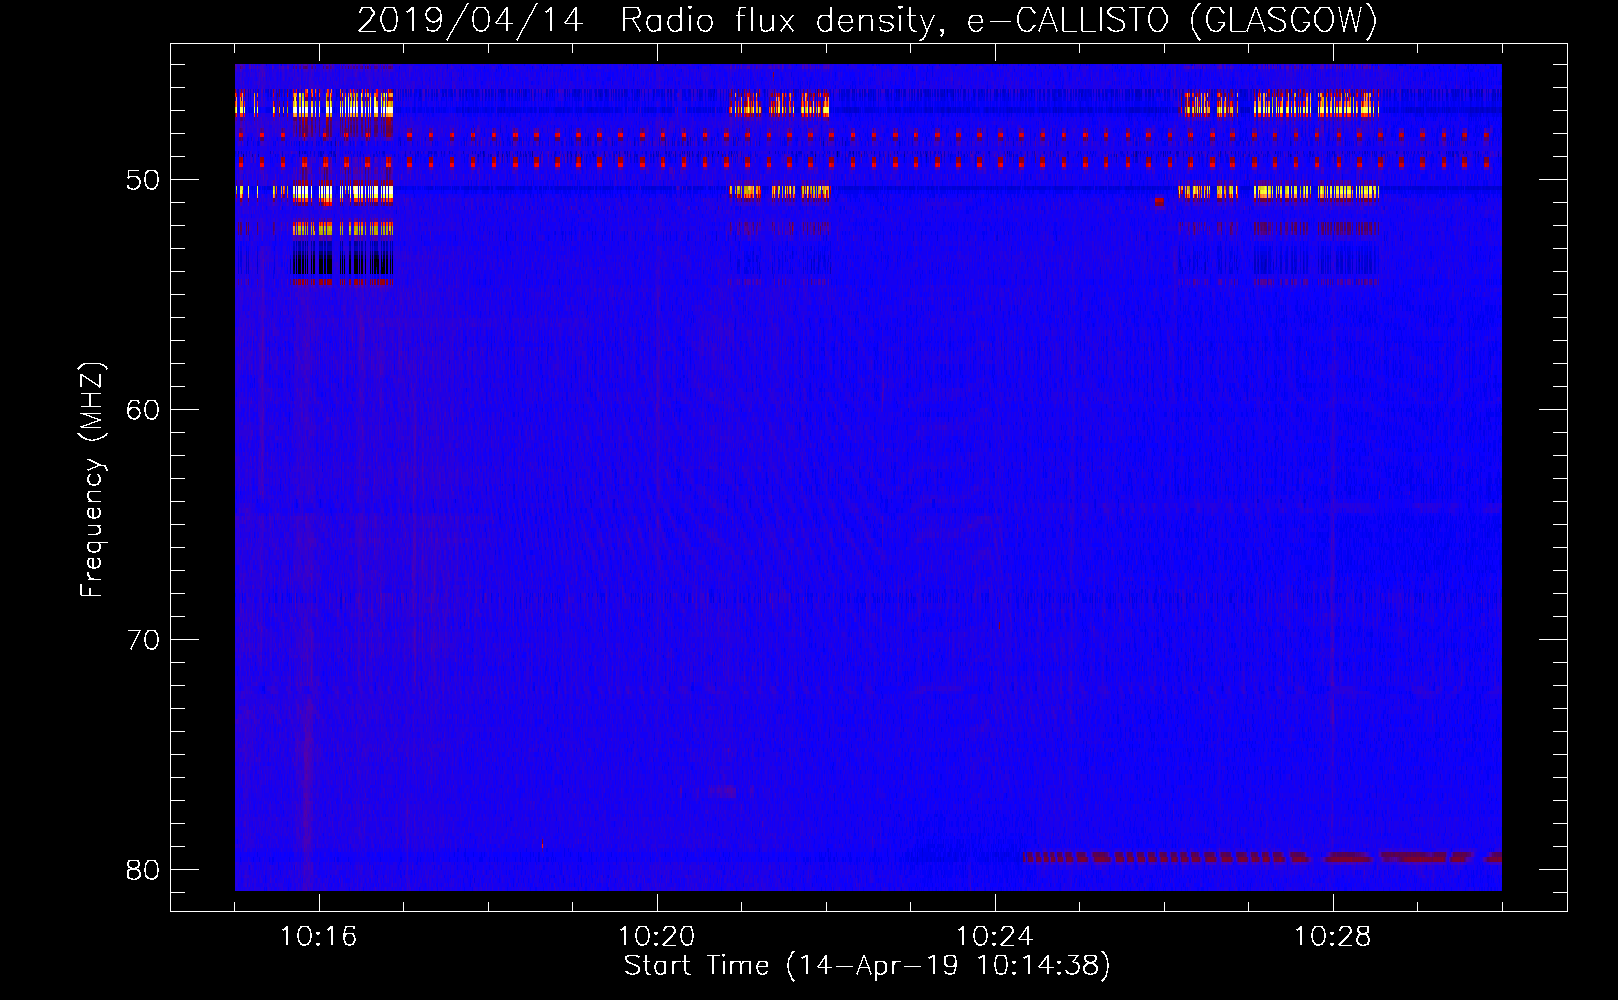
Task: Click the '10:20' time tick label
Action: click(x=657, y=937)
